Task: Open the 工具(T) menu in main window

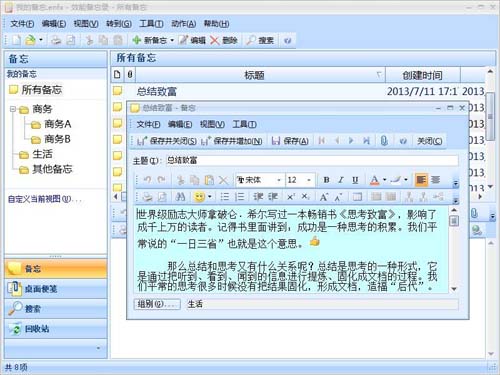Action: pos(151,24)
